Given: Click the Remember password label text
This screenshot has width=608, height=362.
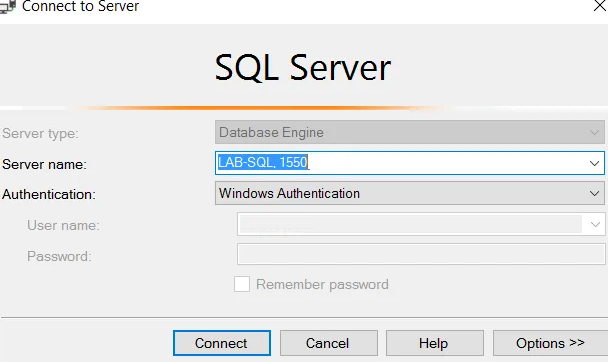Looking at the screenshot, I should [322, 284].
